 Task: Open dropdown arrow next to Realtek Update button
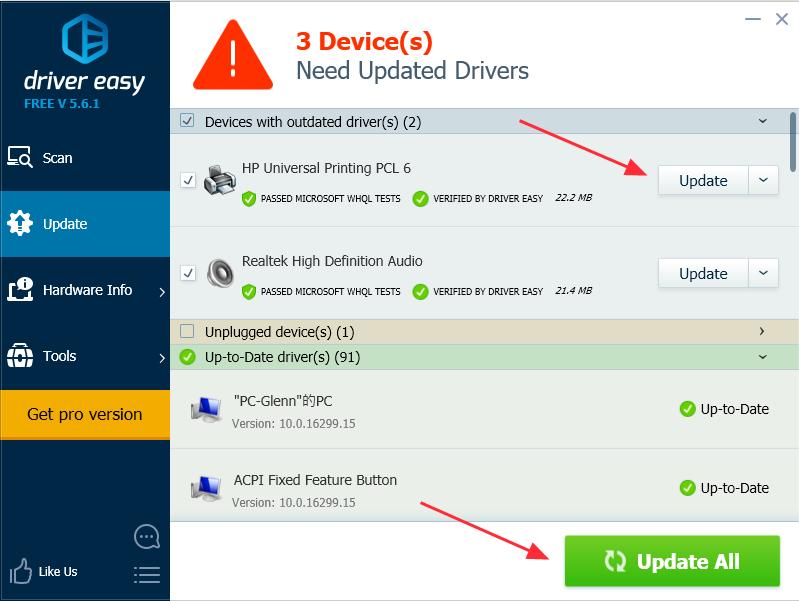pos(763,273)
